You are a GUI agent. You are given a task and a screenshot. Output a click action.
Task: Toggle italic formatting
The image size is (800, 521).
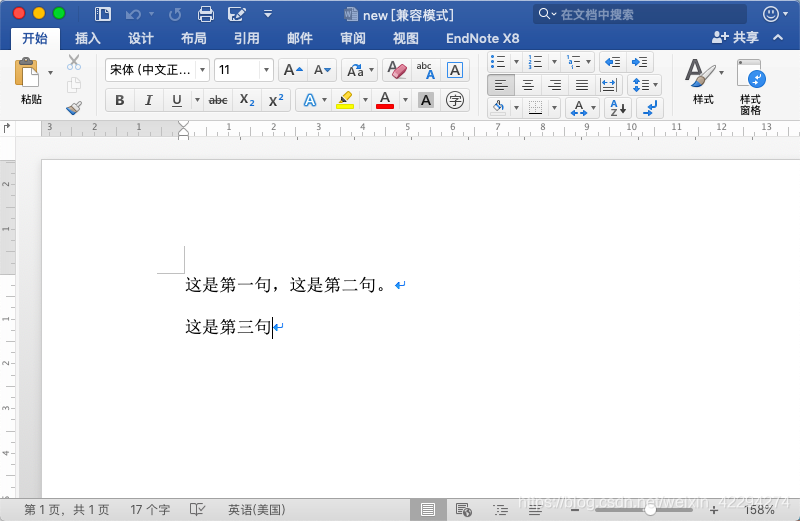coord(148,101)
